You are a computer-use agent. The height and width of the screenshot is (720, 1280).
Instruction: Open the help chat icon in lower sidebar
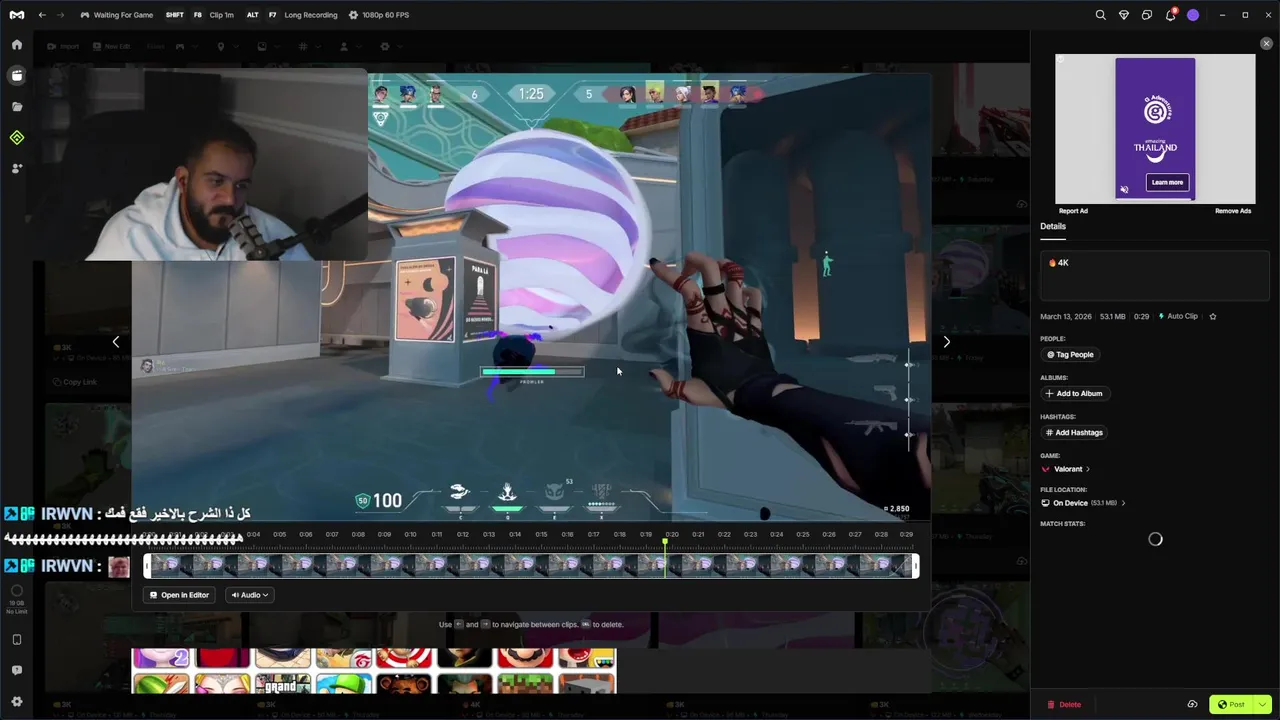pos(17,671)
